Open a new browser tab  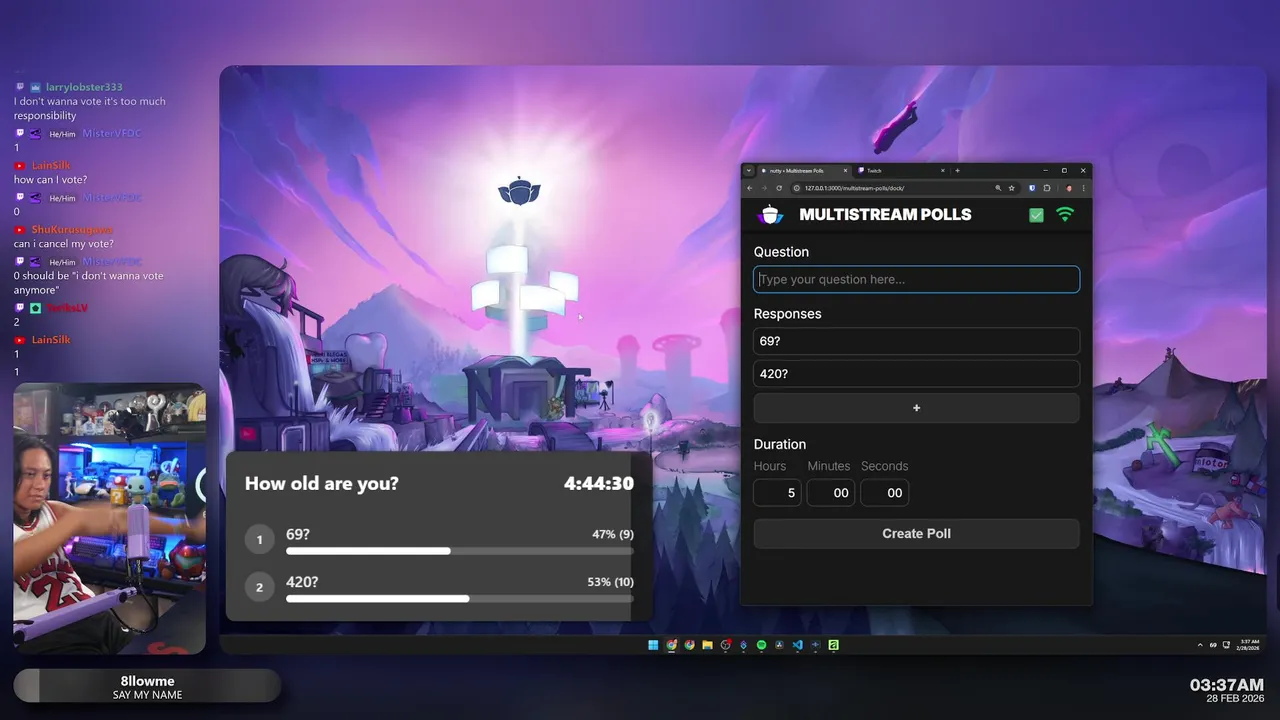tap(957, 171)
